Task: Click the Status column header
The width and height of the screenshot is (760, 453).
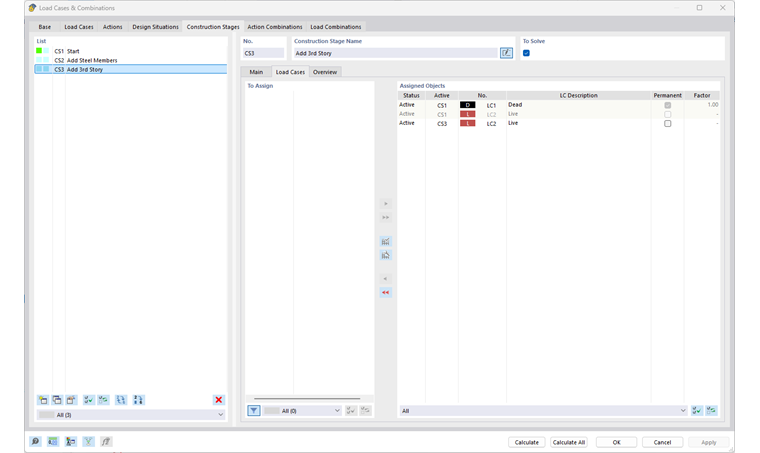Action: pyautogui.click(x=411, y=95)
